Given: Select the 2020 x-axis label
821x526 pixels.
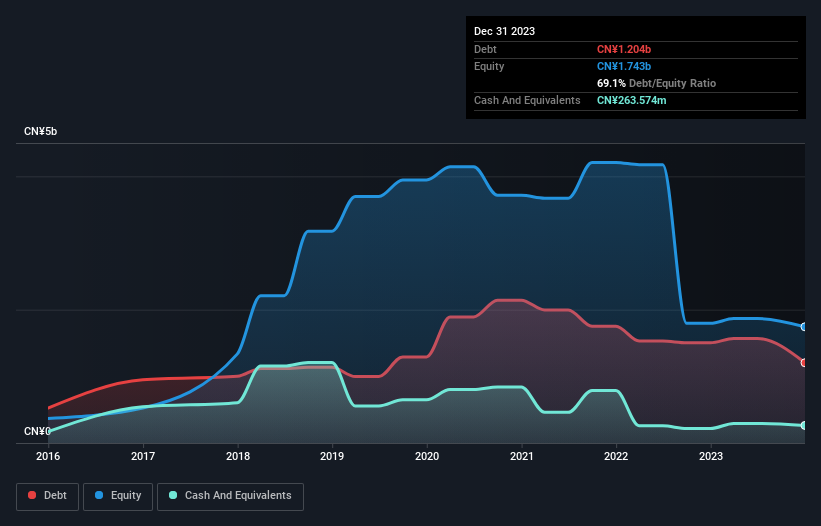Looking at the screenshot, I should 427,456.
